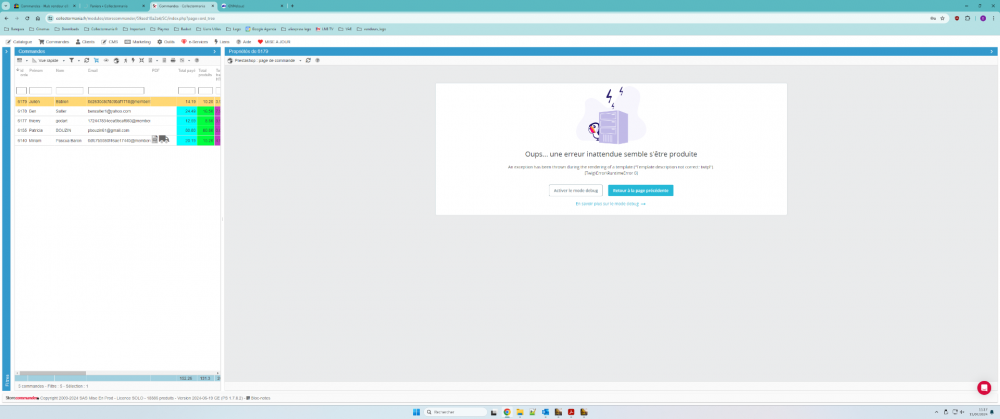Select order row with bensalter1@yahoo.com

point(118,111)
